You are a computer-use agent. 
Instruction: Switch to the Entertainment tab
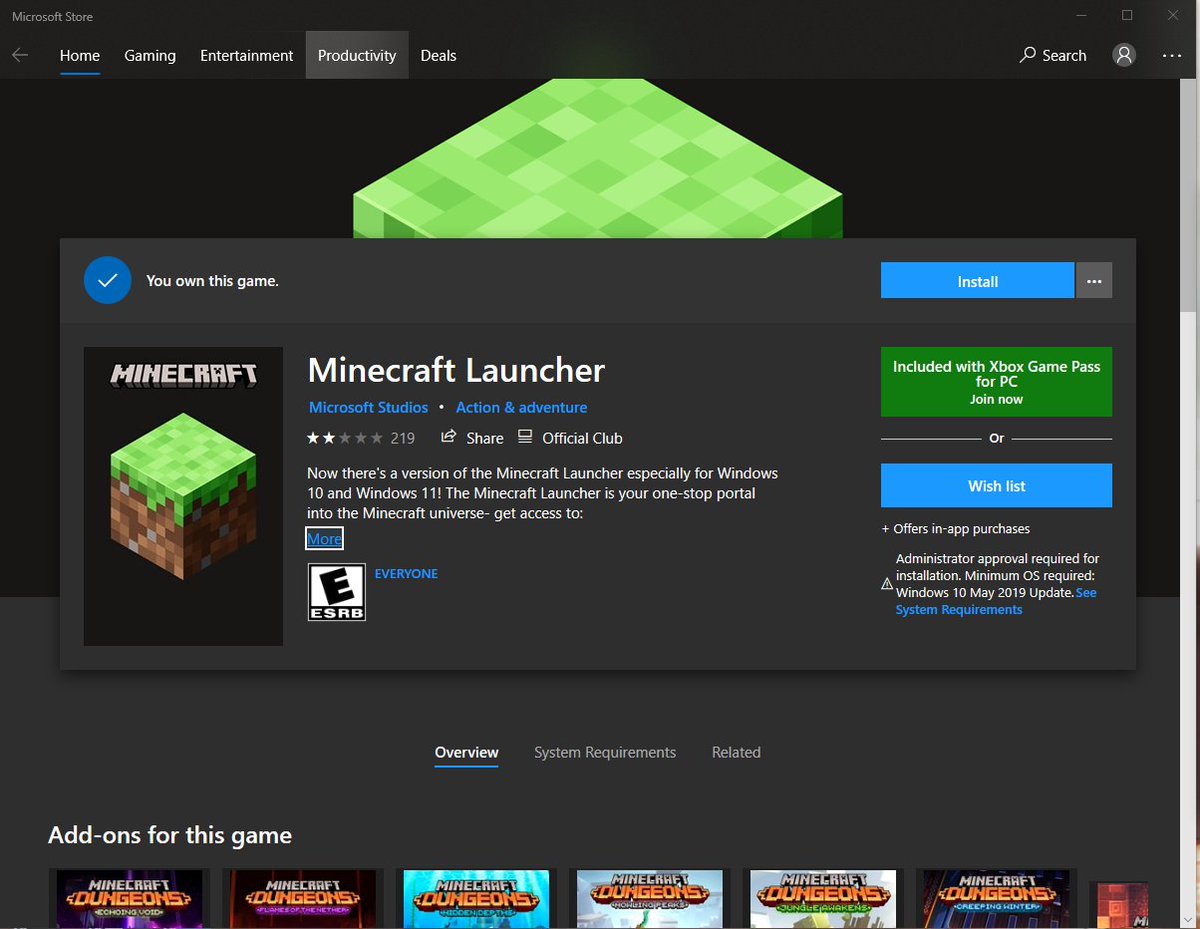(x=247, y=56)
